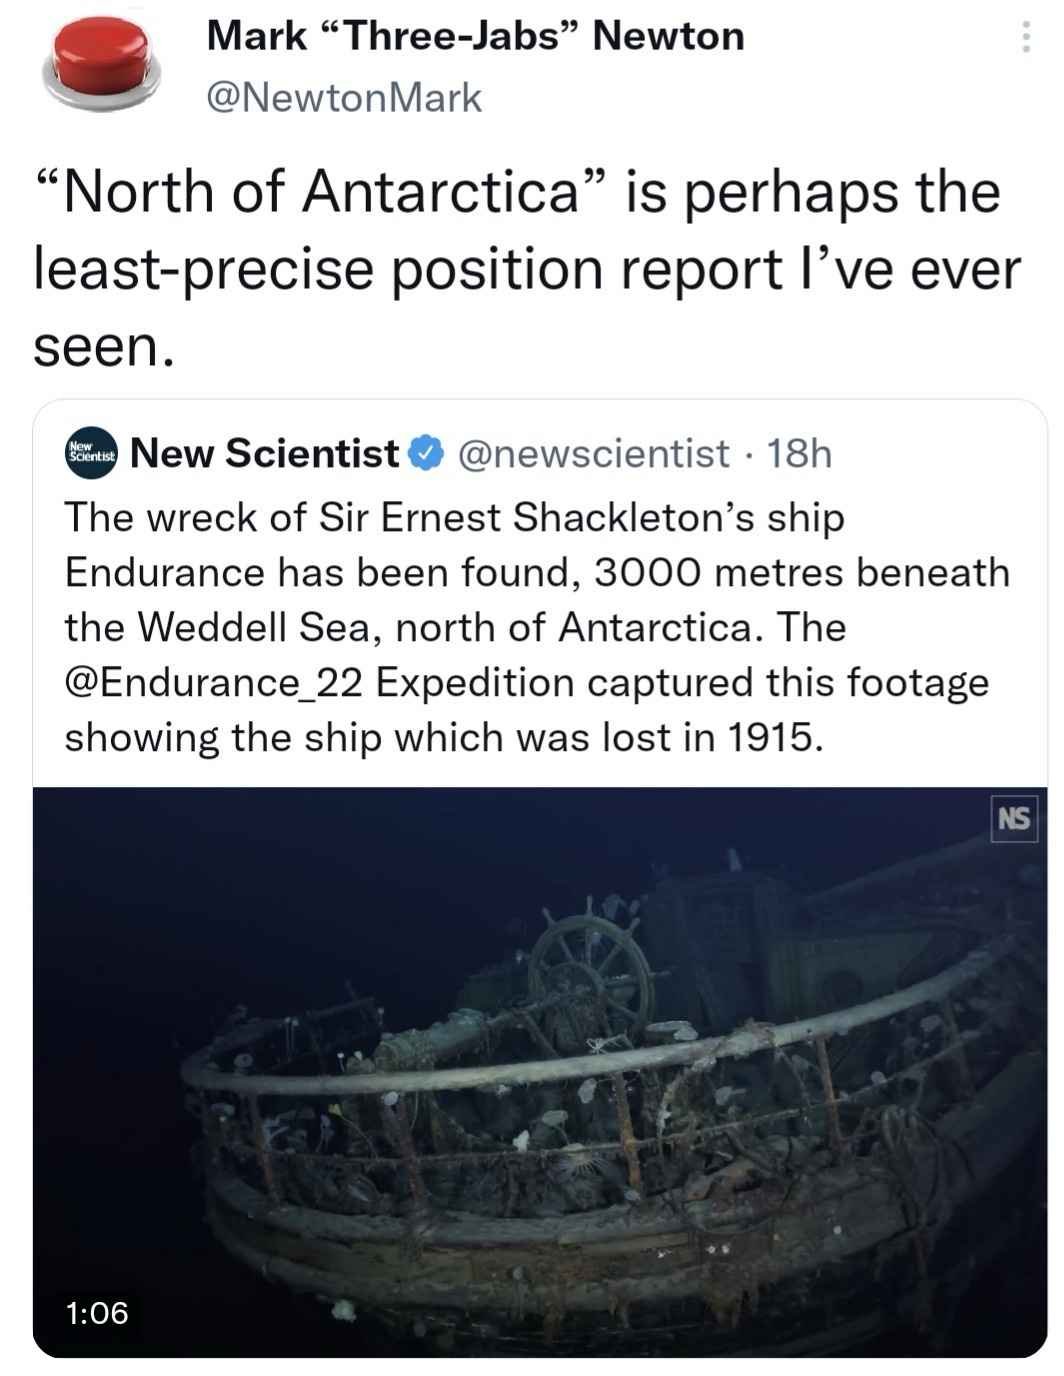Click the NS watermark on video
This screenshot has height=1376, width=1064.
1013,819
